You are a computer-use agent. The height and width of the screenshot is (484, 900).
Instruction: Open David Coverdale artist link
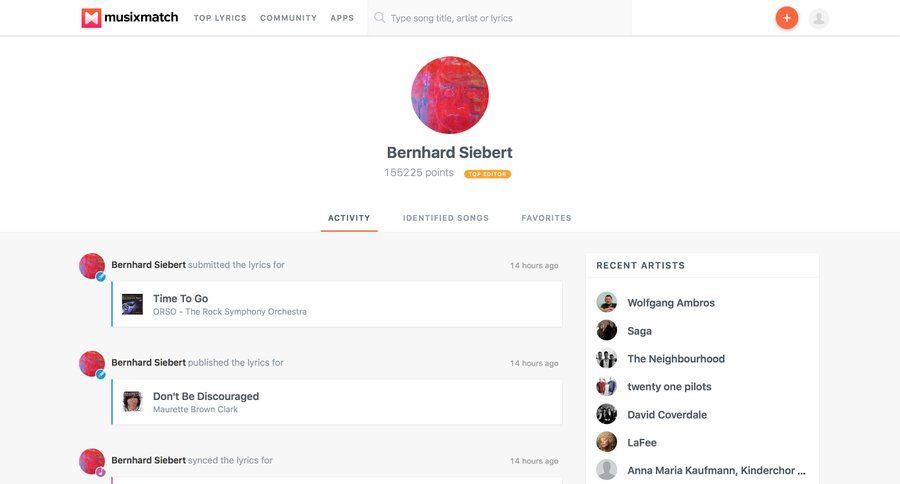(667, 415)
